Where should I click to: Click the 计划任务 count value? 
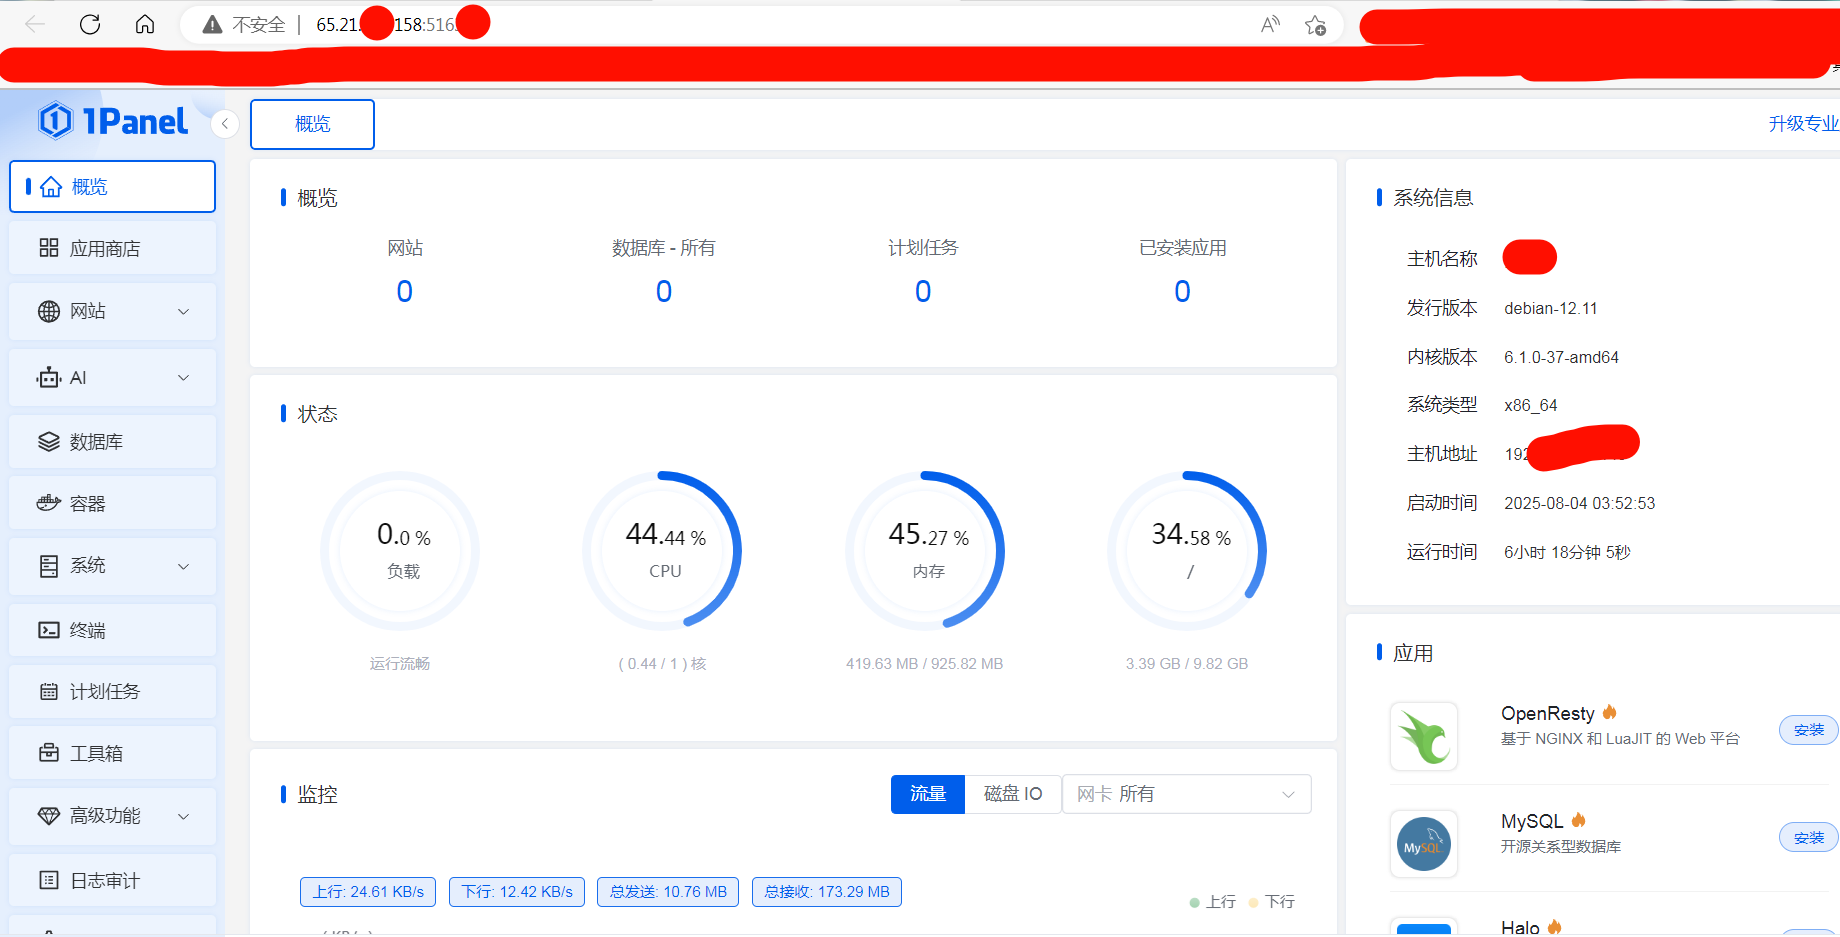923,291
